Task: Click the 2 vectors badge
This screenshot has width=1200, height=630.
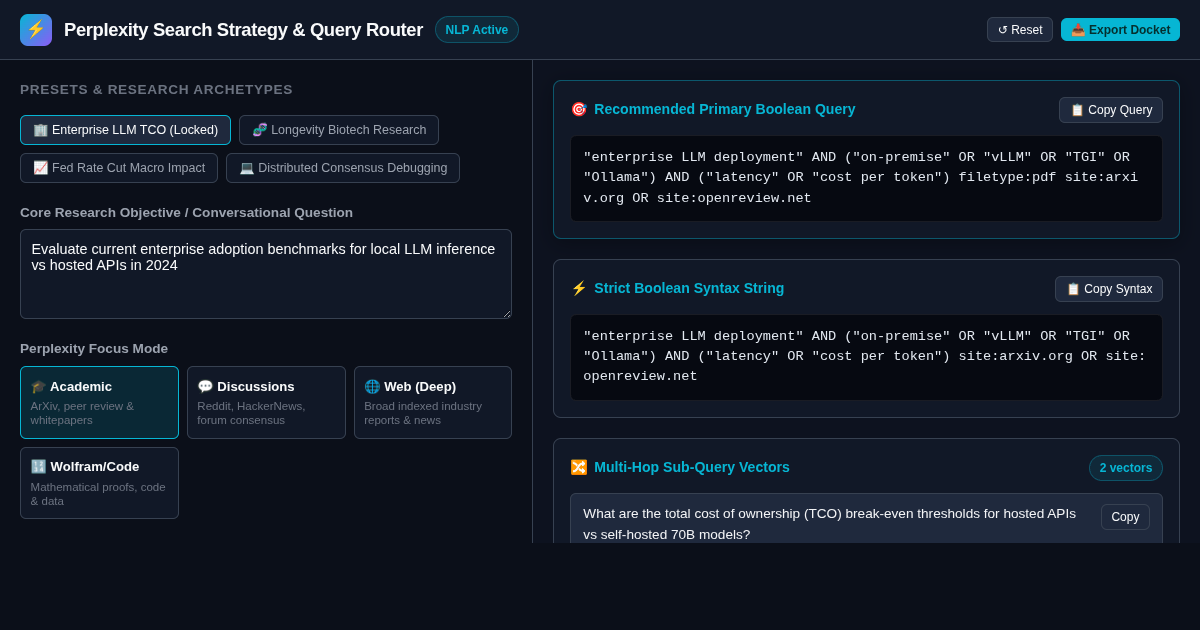Action: (x=1126, y=468)
